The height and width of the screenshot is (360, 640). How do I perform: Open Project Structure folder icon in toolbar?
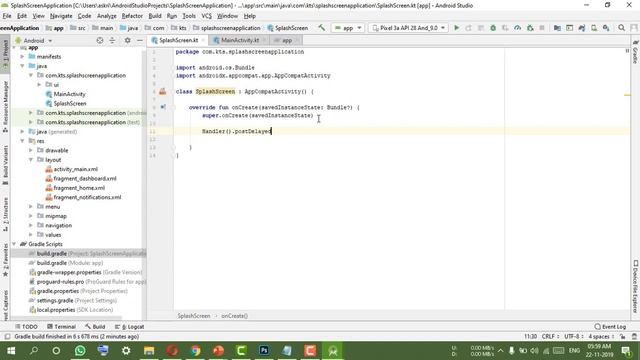[557, 28]
